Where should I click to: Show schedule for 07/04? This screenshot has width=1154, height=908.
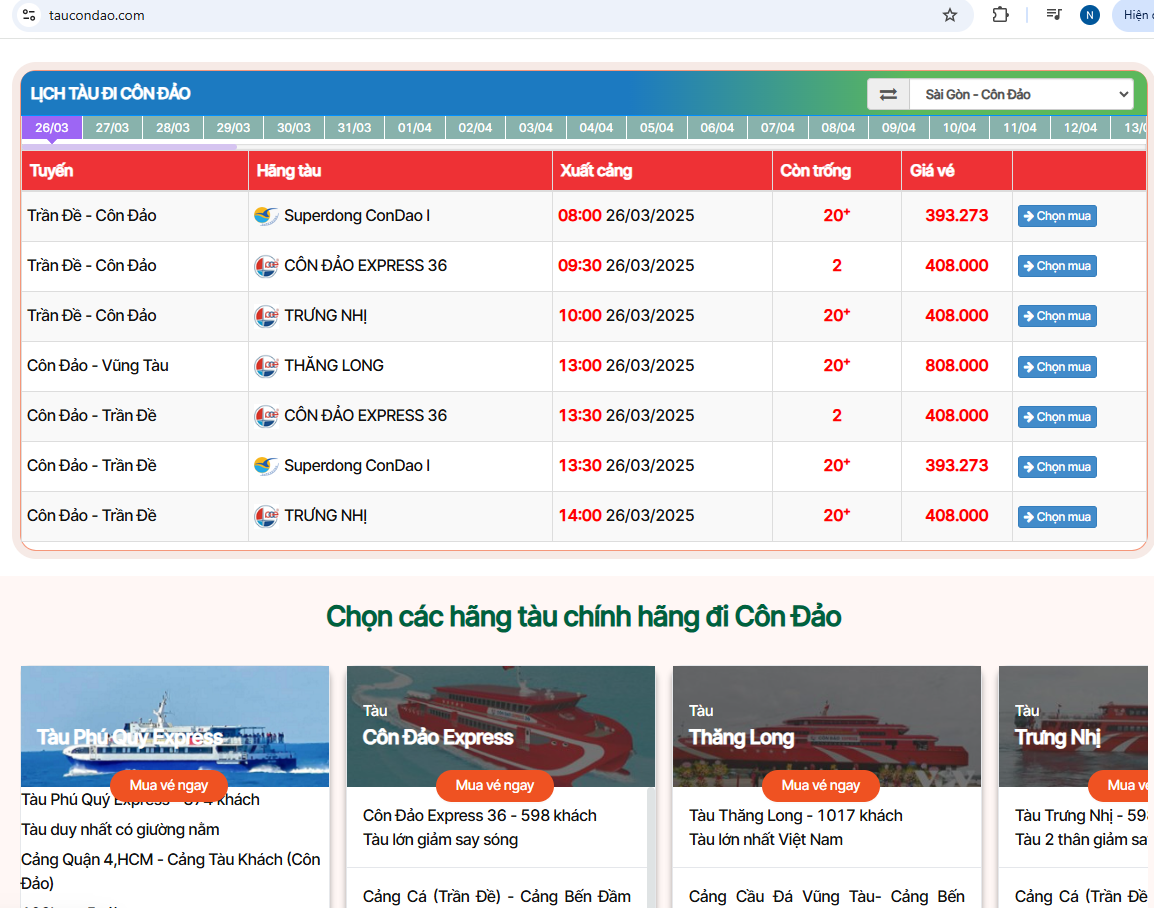778,127
